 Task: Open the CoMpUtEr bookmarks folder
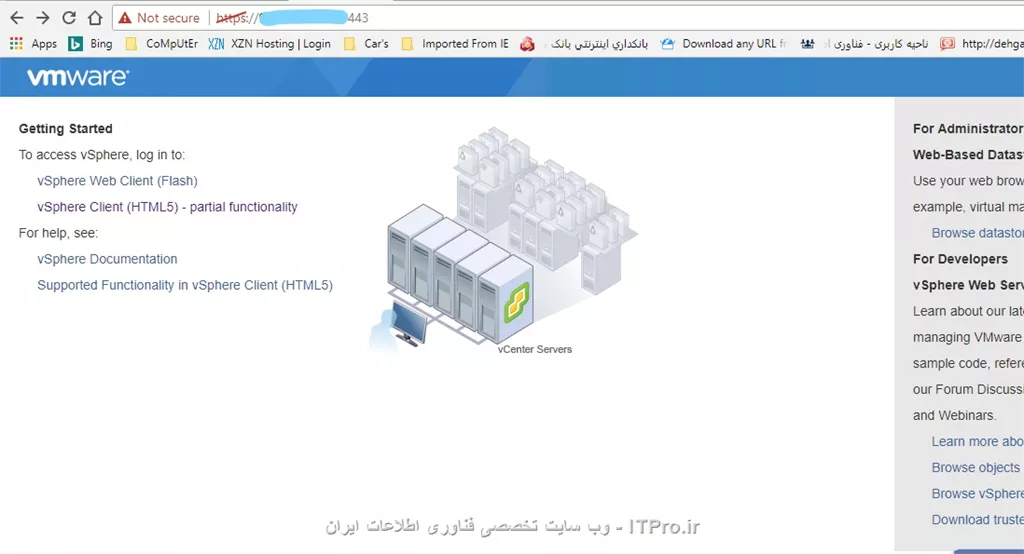pos(162,44)
